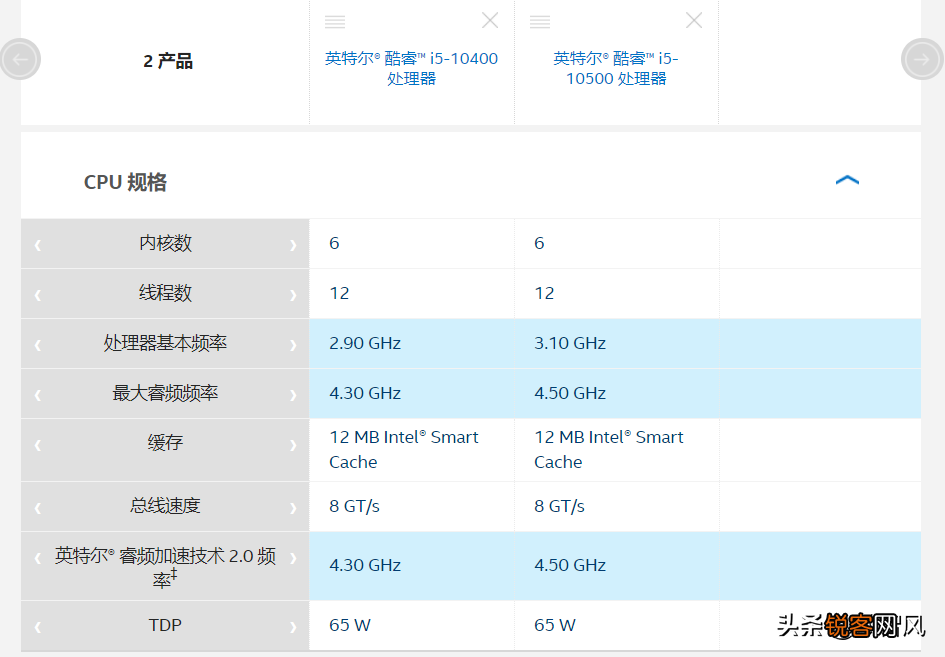The width and height of the screenshot is (945, 657).
Task: Open the i5-10400 processor product link
Action: pyautogui.click(x=411, y=68)
